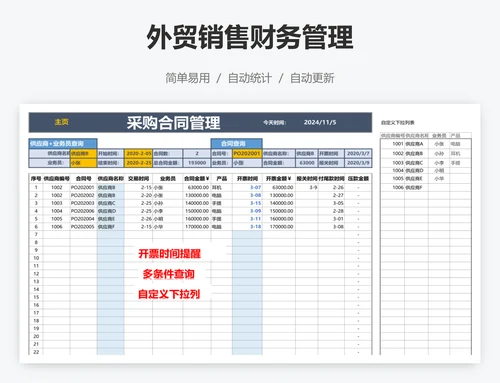Select contract number PO202003 in the table
This screenshot has height=383, width=500.
[x=83, y=203]
